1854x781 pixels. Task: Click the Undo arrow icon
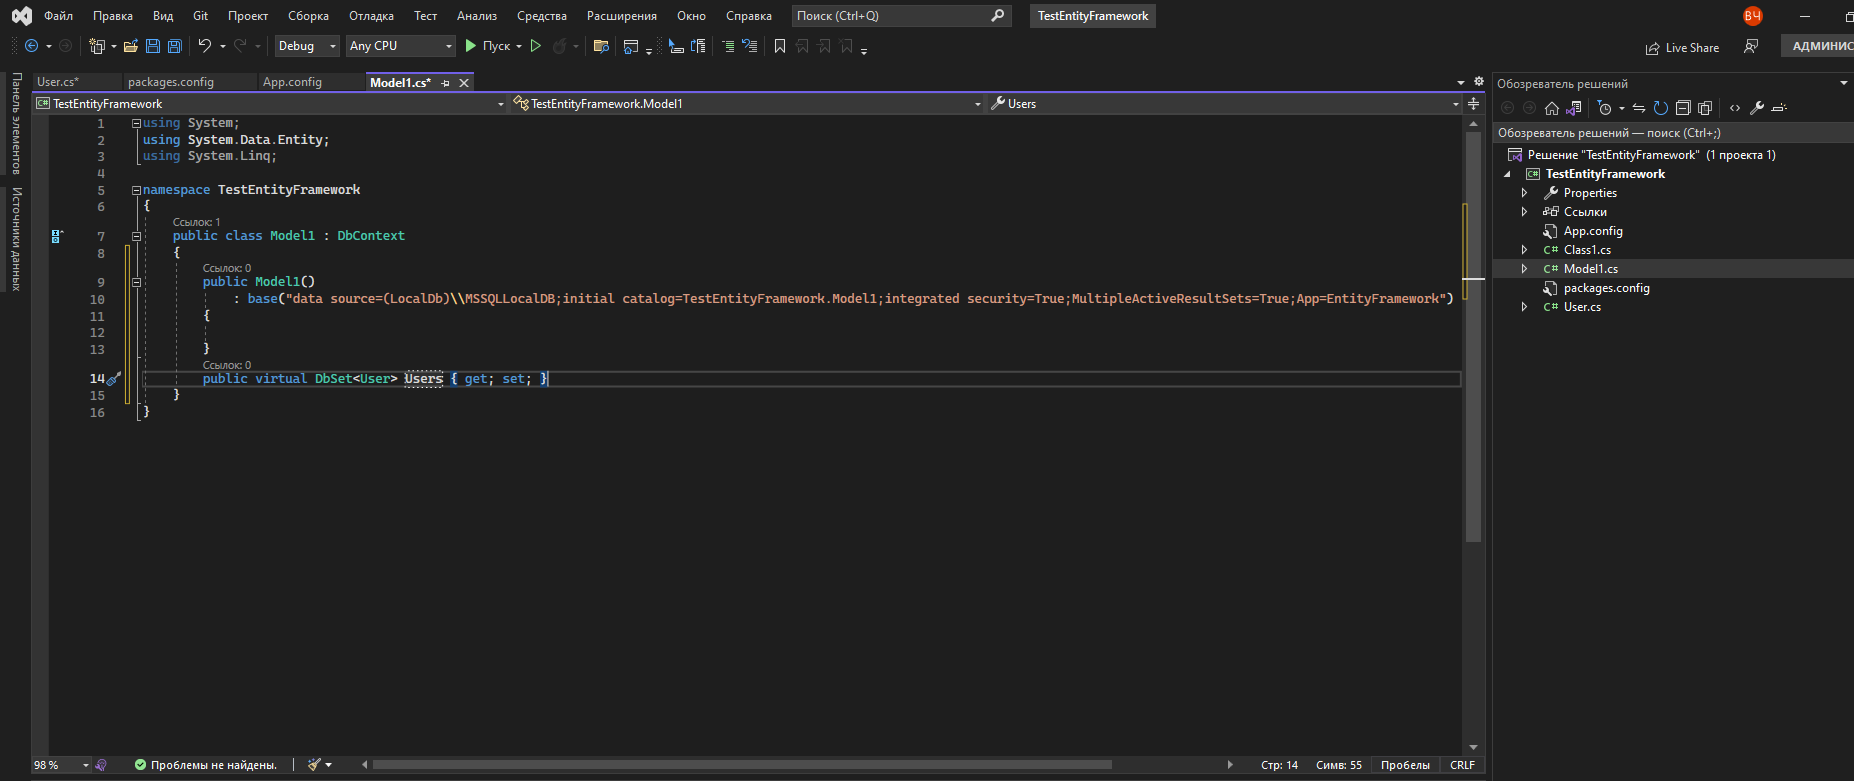[204, 46]
